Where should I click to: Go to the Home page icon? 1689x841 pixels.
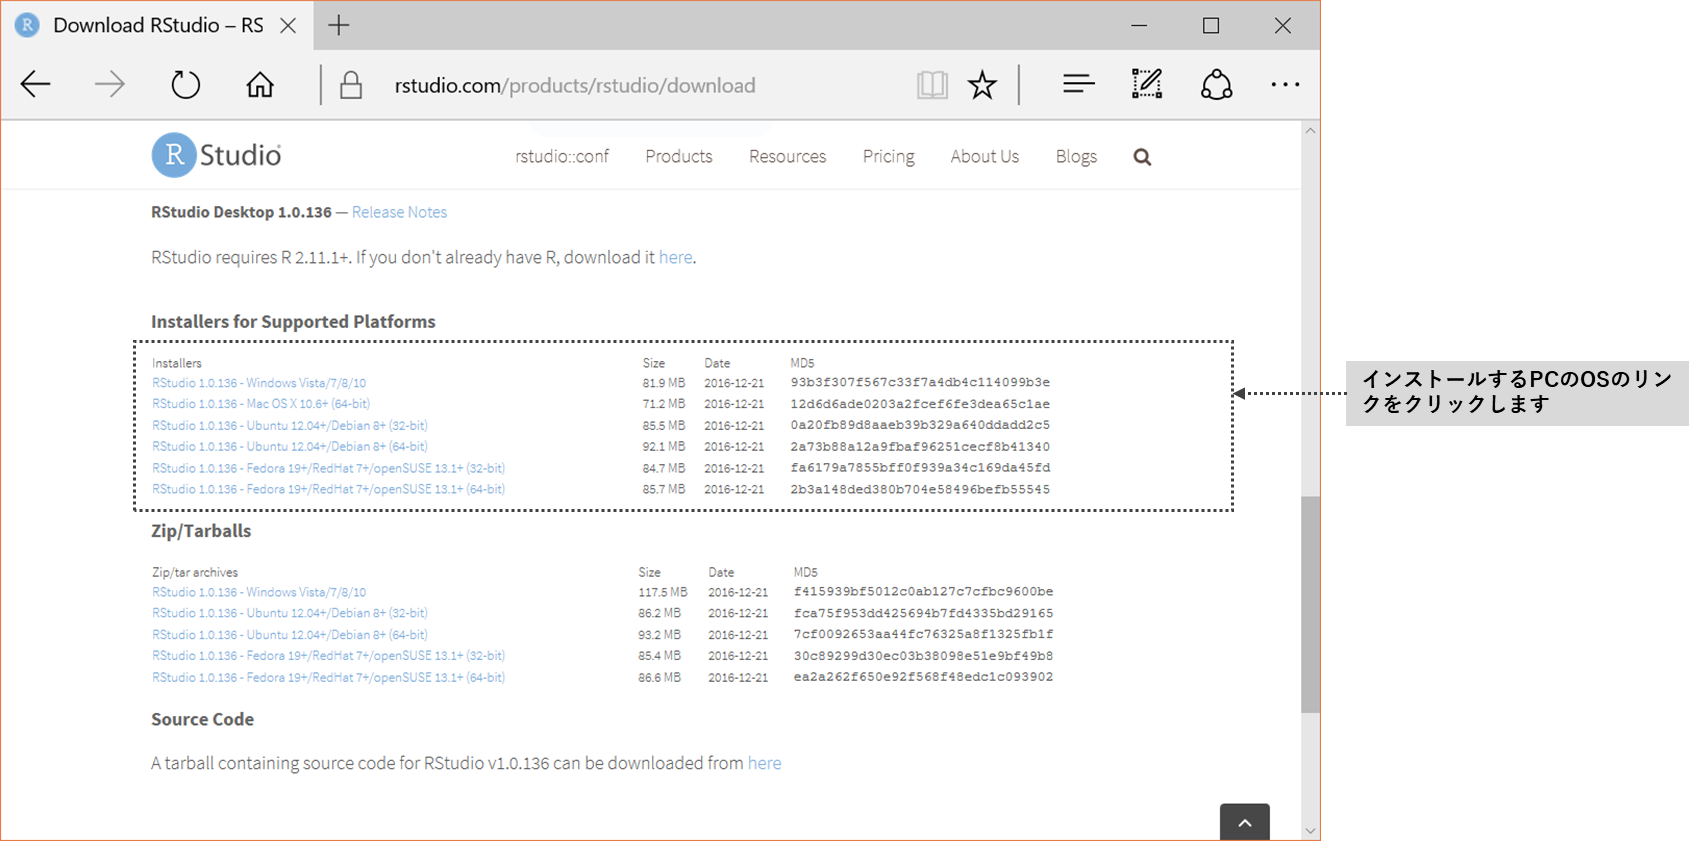(x=260, y=85)
